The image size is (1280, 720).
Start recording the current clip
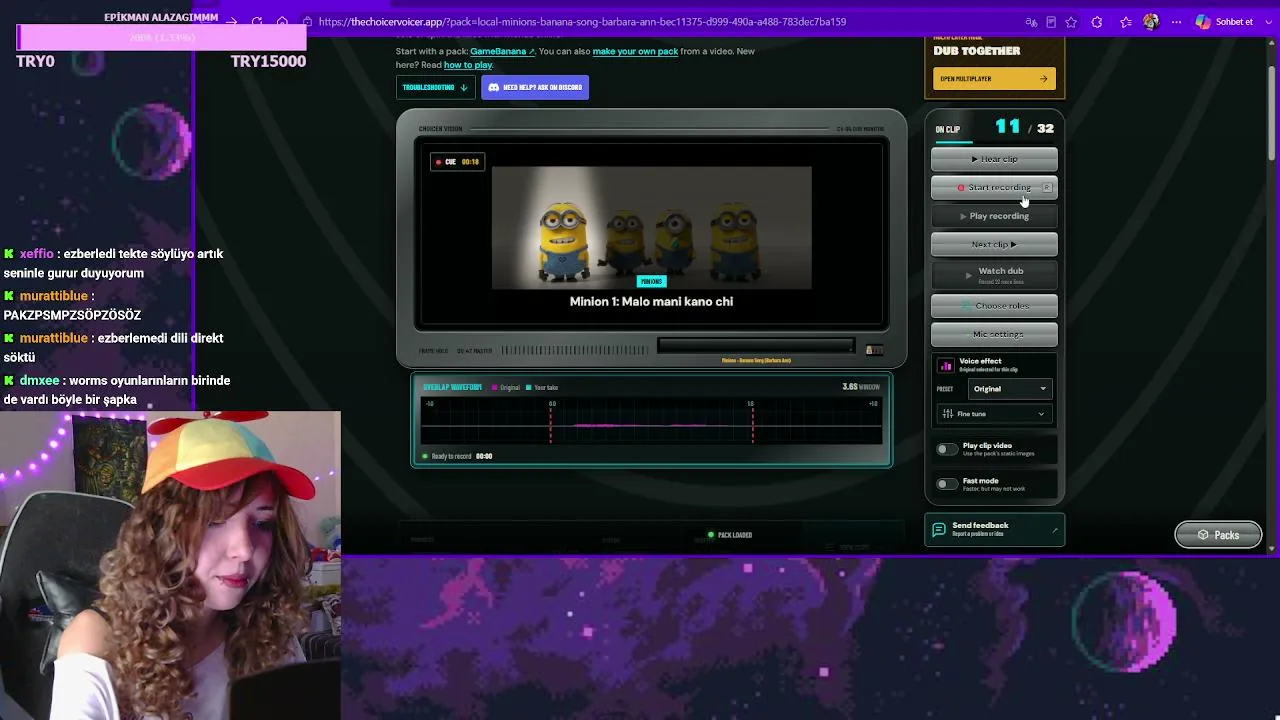(994, 187)
